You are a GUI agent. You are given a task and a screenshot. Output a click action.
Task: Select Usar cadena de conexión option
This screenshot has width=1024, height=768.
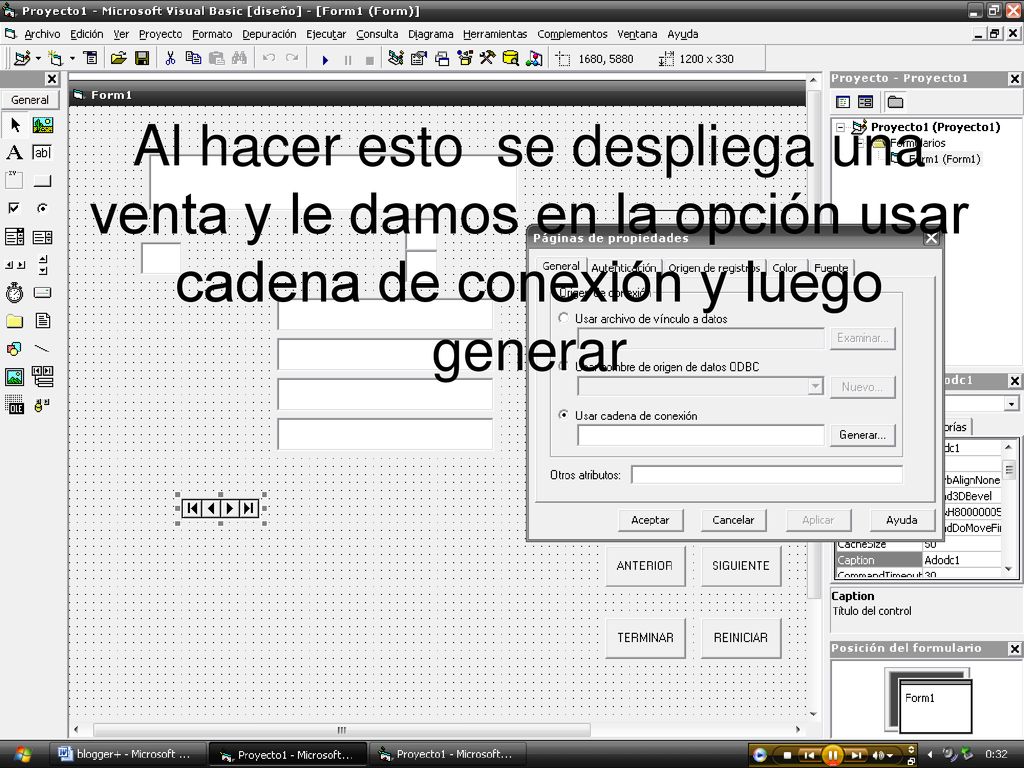pos(564,415)
